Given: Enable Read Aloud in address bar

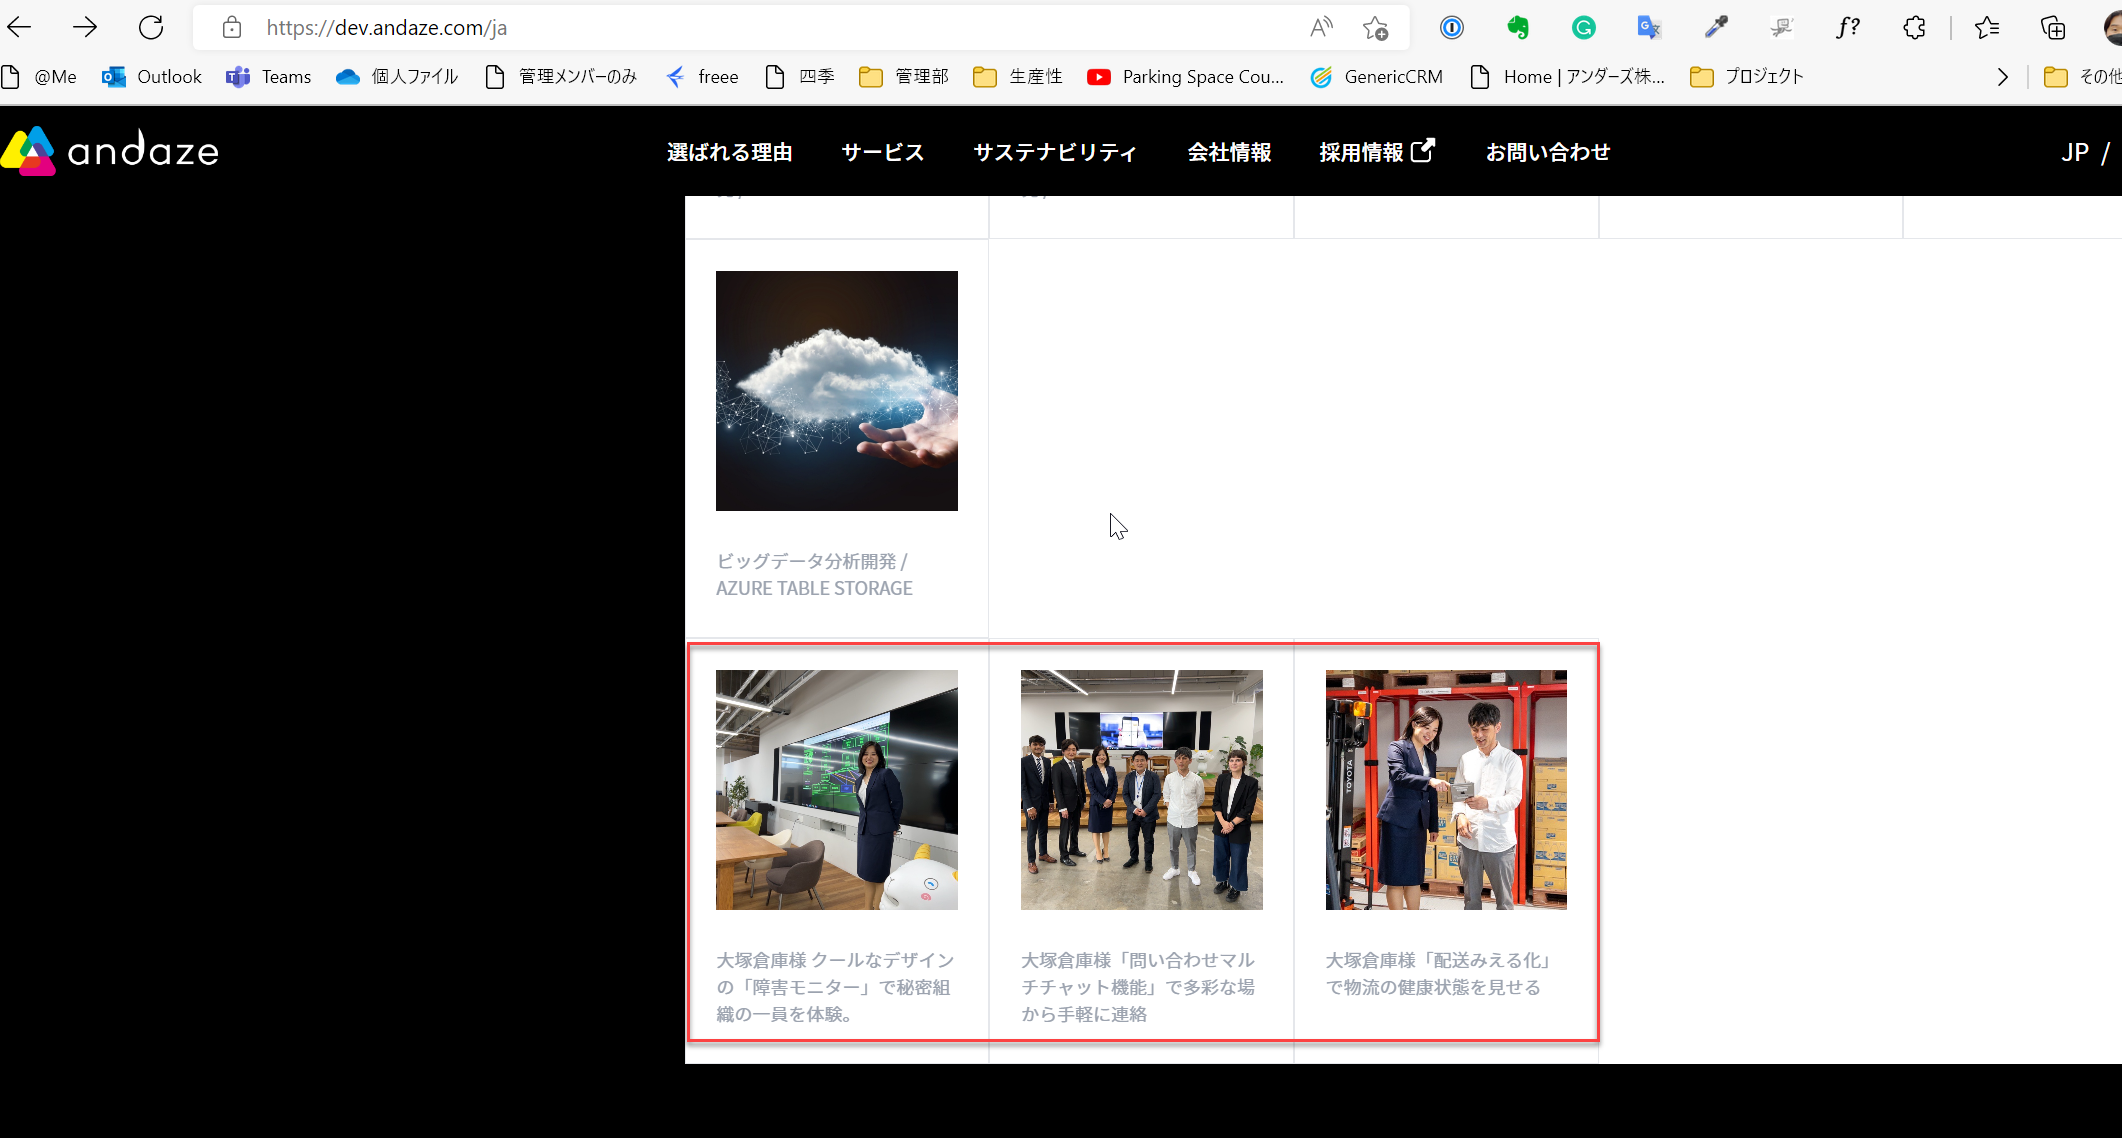Looking at the screenshot, I should pos(1320,27).
